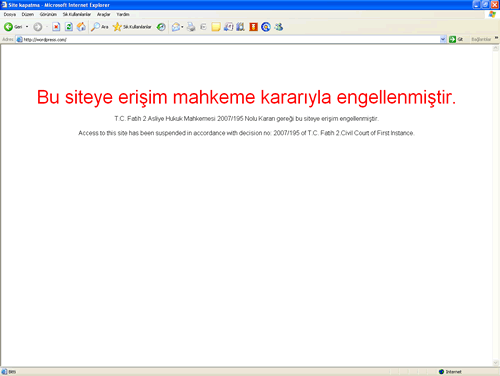The width and height of the screenshot is (500, 376).
Task: Go to home page via house icon
Action: coord(81,27)
